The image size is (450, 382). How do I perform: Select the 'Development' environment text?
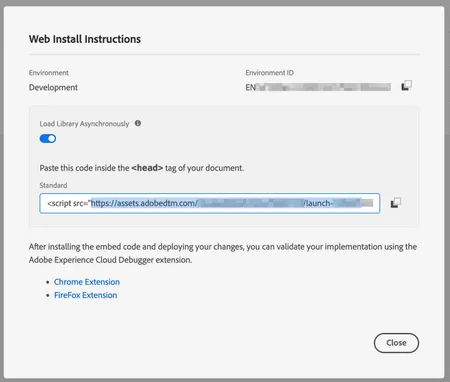coord(53,87)
